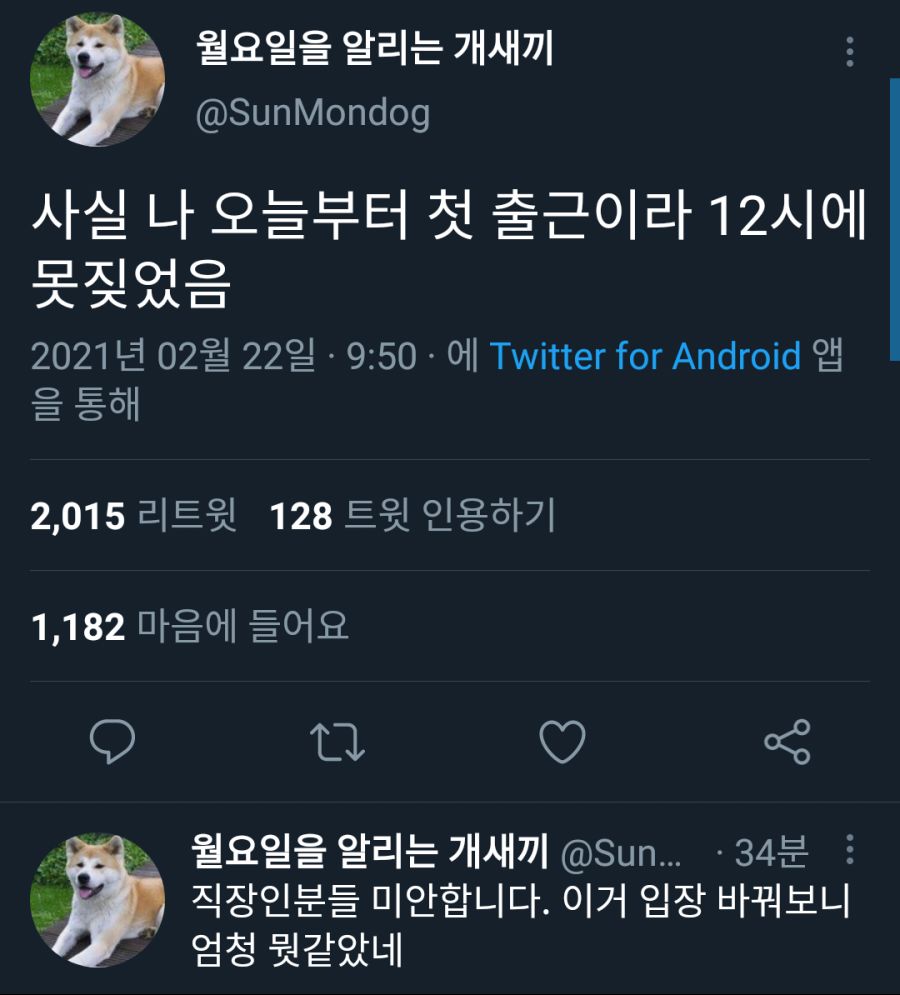Open the Twitter for Android link
Screen dimensions: 900x995
[x=645, y=355]
